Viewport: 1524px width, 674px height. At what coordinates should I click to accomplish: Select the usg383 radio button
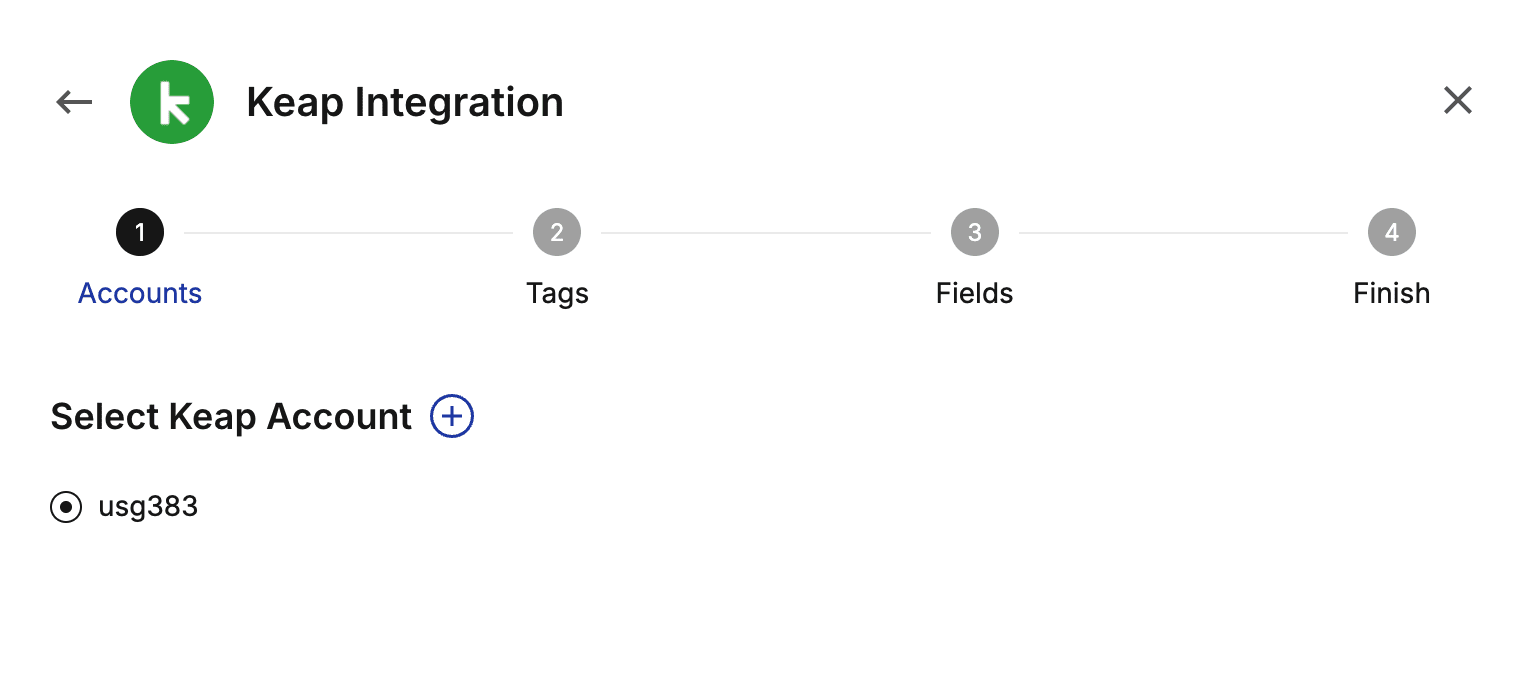(x=66, y=507)
